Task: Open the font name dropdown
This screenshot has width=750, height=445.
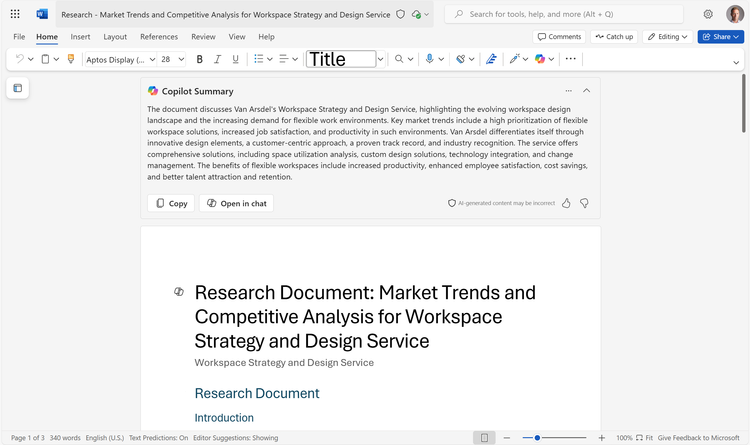Action: pos(116,59)
